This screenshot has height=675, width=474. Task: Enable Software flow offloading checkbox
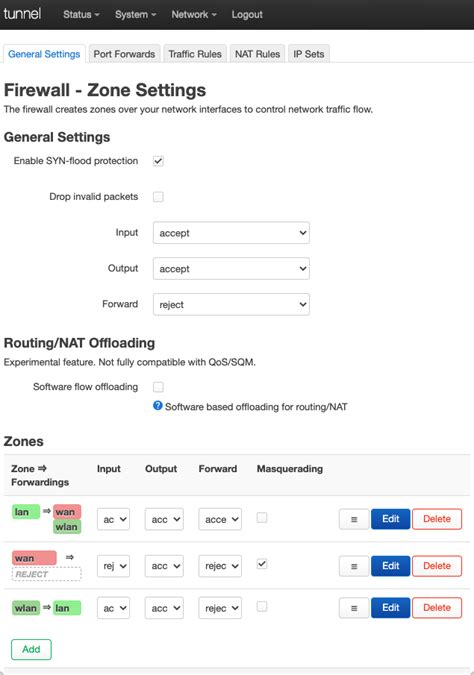(158, 387)
